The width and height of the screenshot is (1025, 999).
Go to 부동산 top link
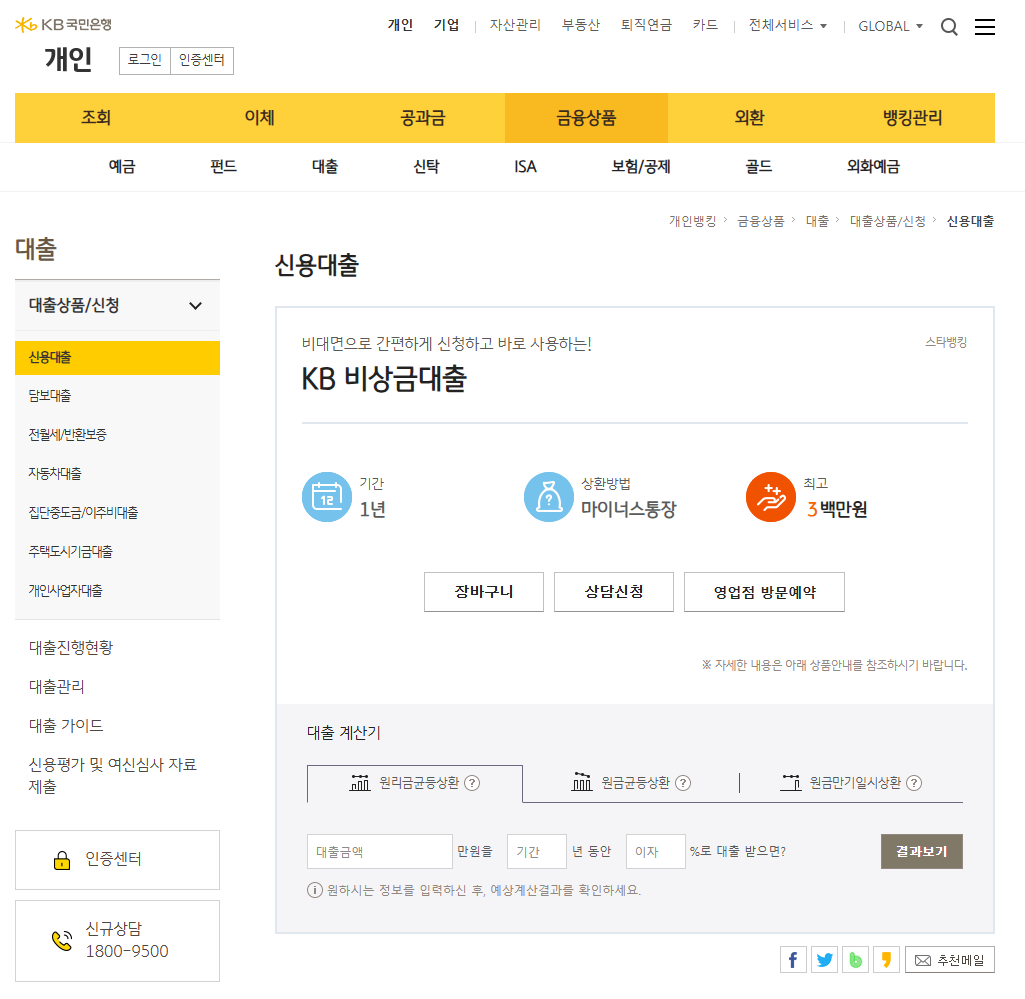(x=580, y=25)
